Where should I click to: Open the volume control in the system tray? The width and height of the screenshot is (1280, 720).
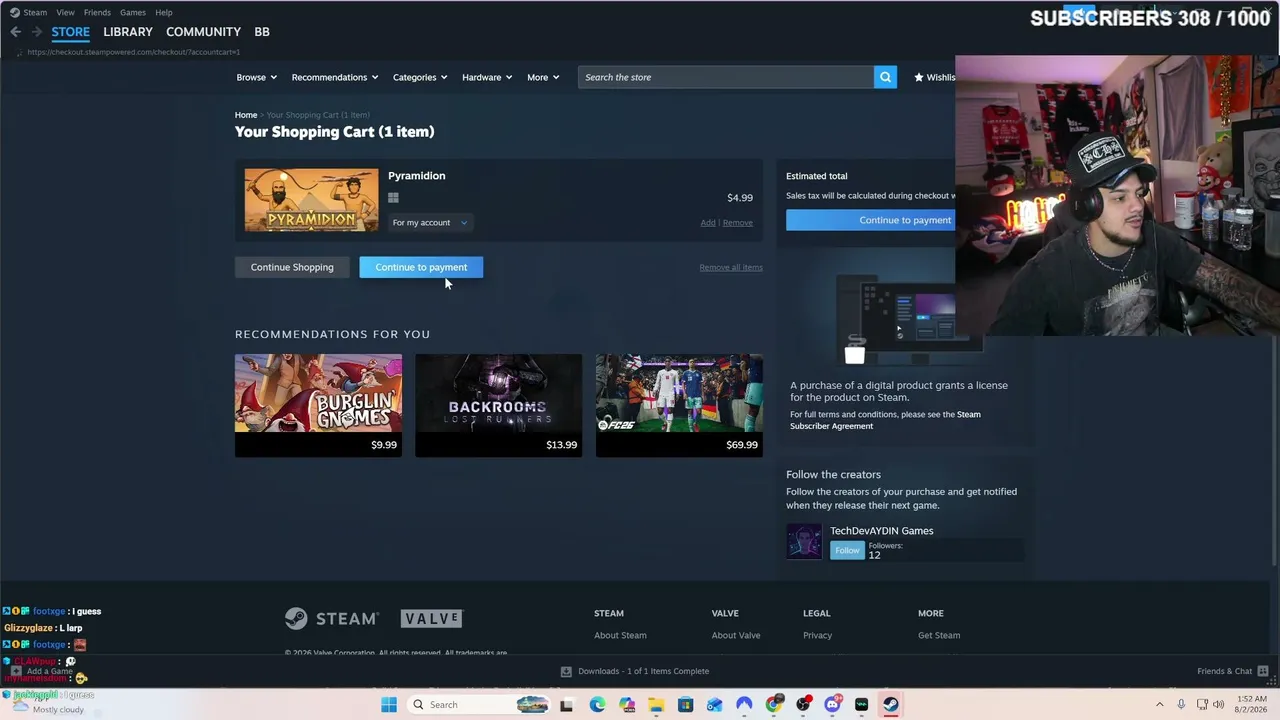click(1218, 704)
